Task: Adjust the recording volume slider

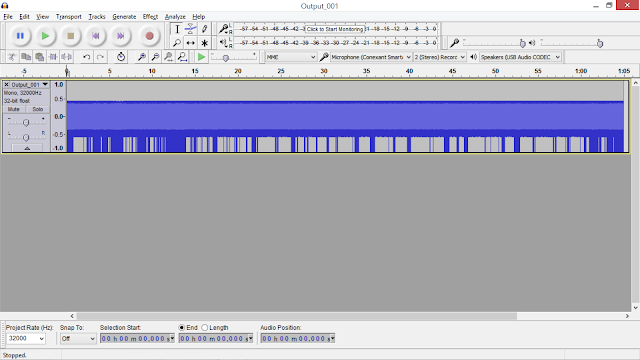Action: (x=522, y=43)
